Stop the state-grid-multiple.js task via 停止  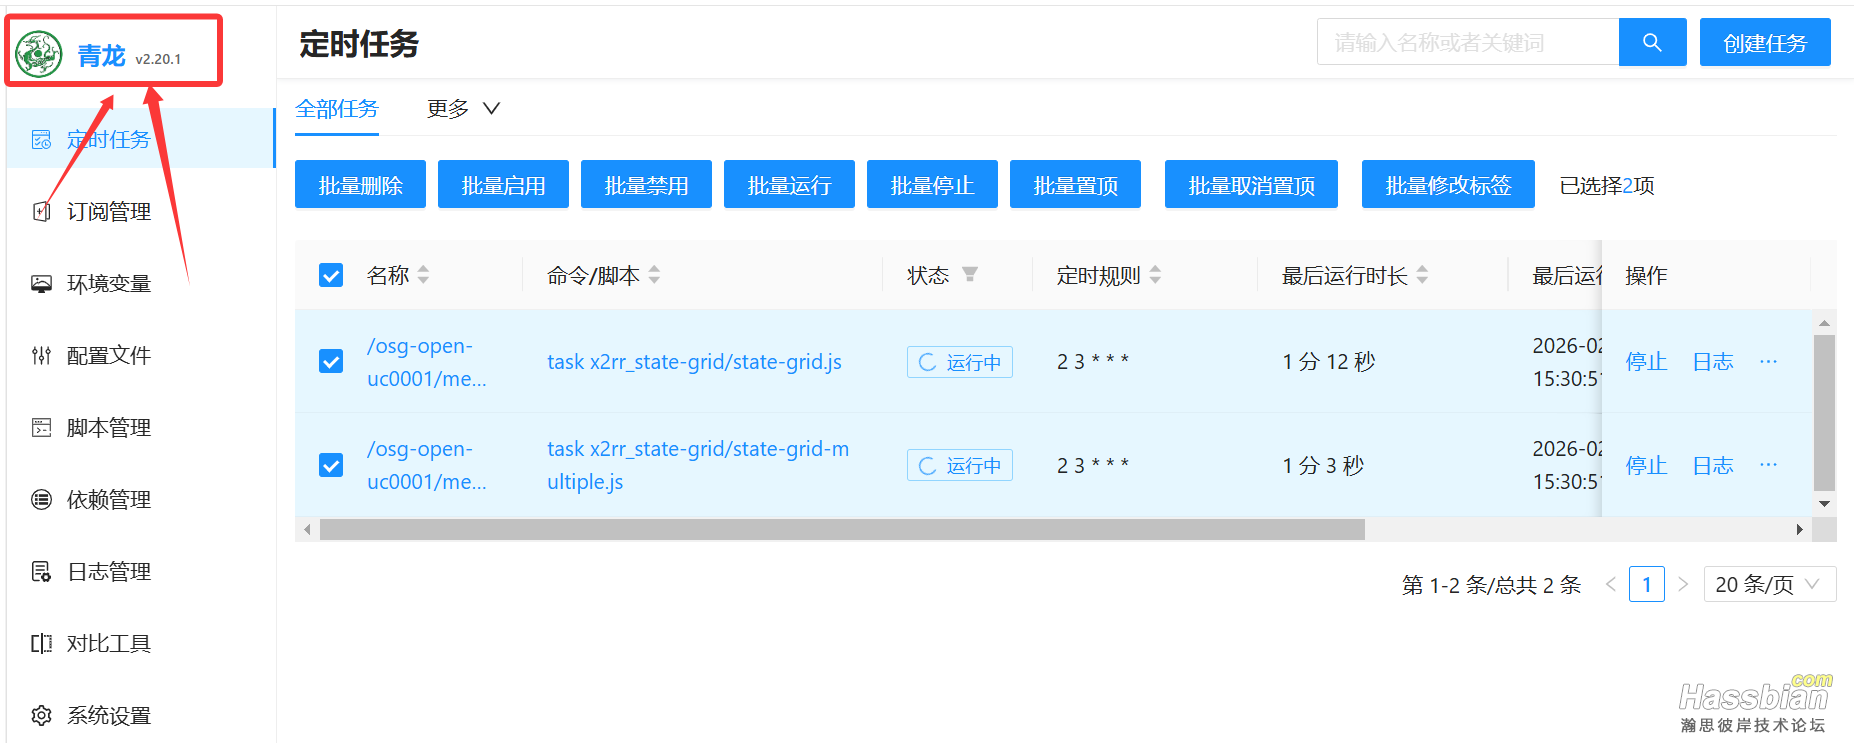click(1646, 465)
